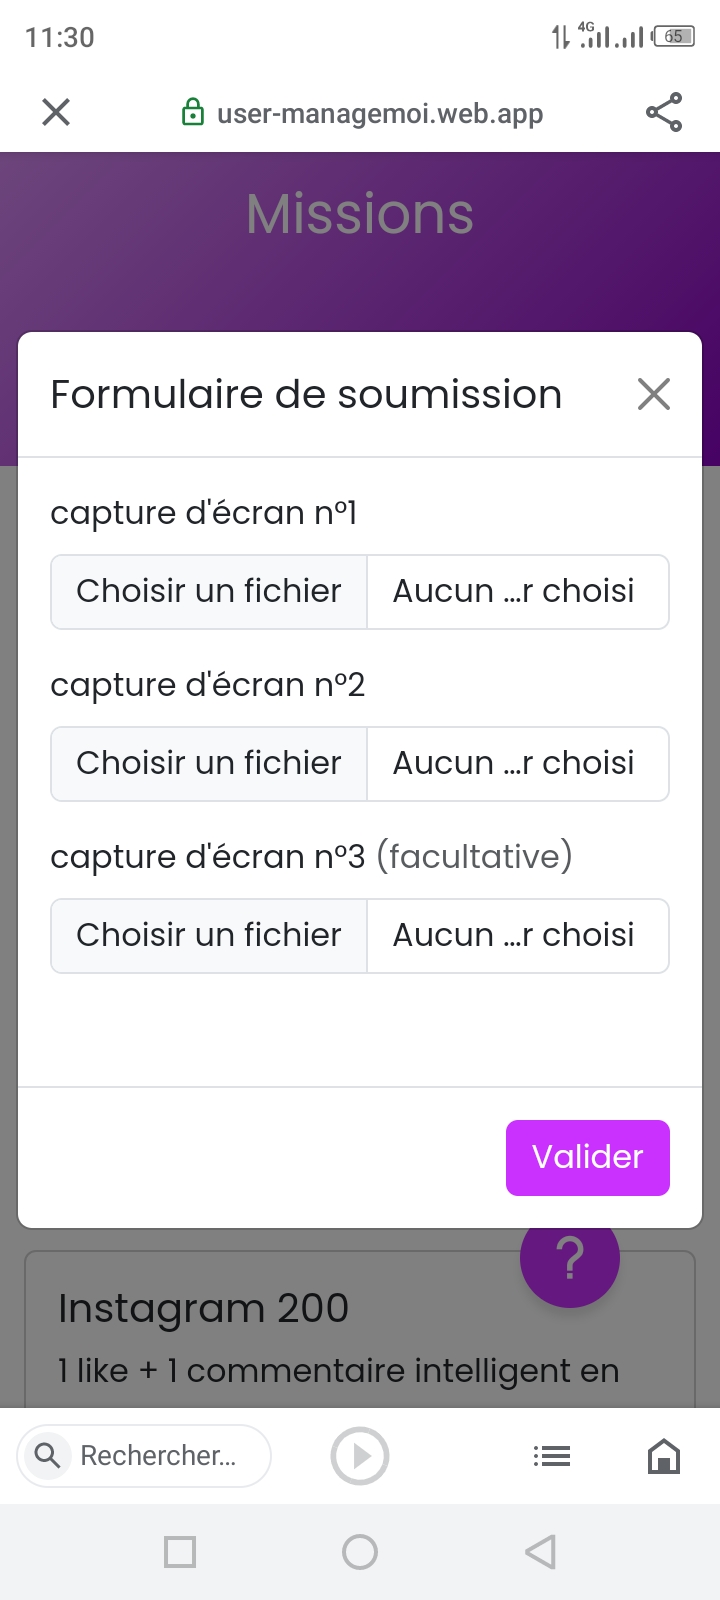Tap the secure padlock icon beside URL

point(192,113)
